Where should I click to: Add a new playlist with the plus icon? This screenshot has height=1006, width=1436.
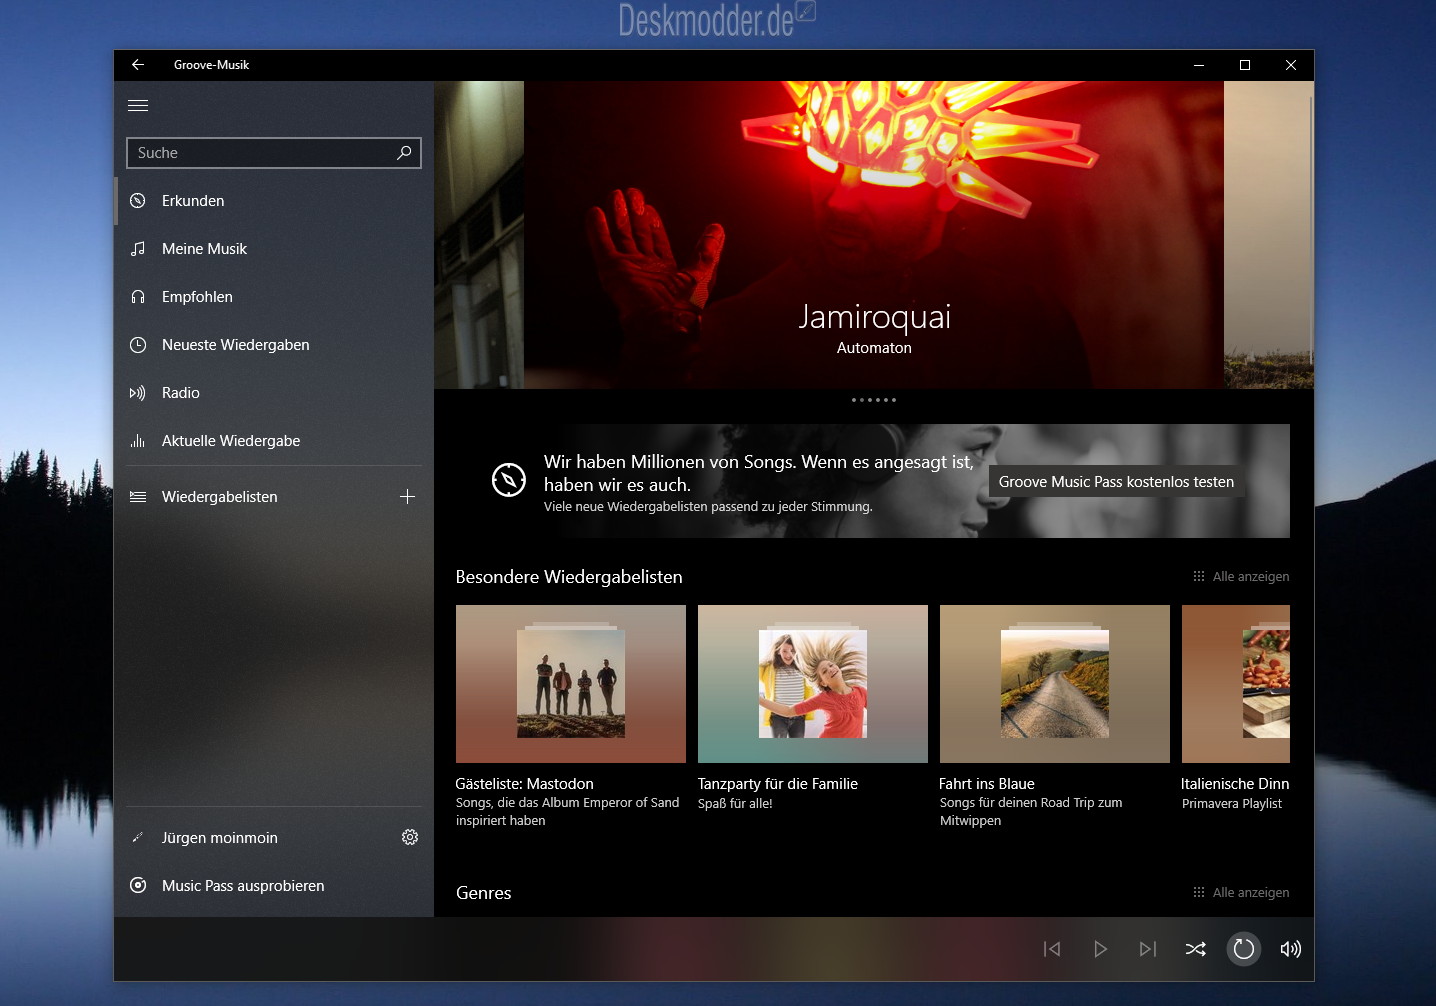click(407, 497)
